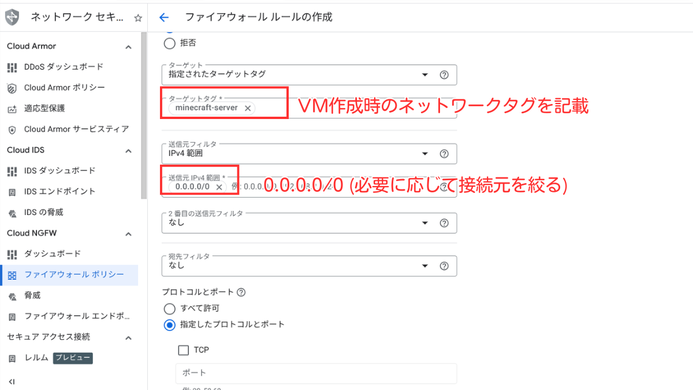Collapse the Cloud NGFW section
Image resolution: width=693 pixels, height=390 pixels.
click(128, 234)
